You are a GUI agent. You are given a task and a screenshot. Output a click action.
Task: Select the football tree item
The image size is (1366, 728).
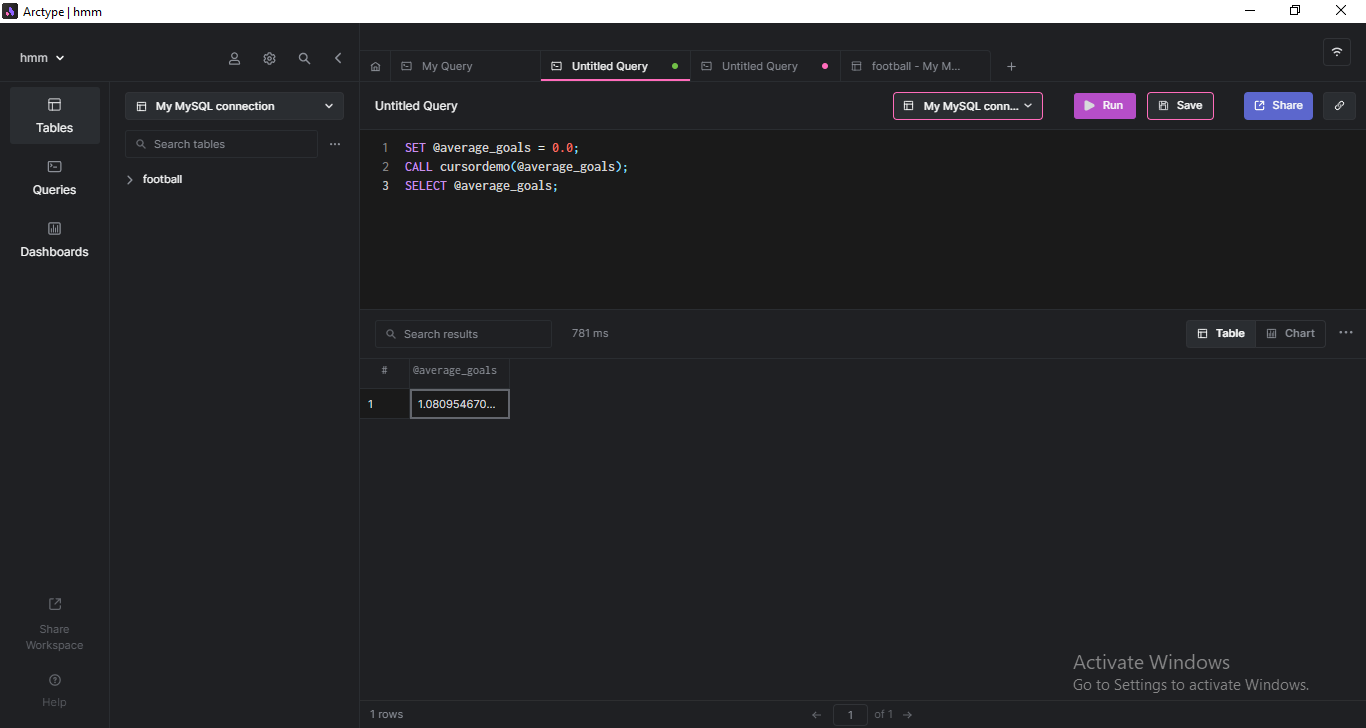[x=162, y=180]
